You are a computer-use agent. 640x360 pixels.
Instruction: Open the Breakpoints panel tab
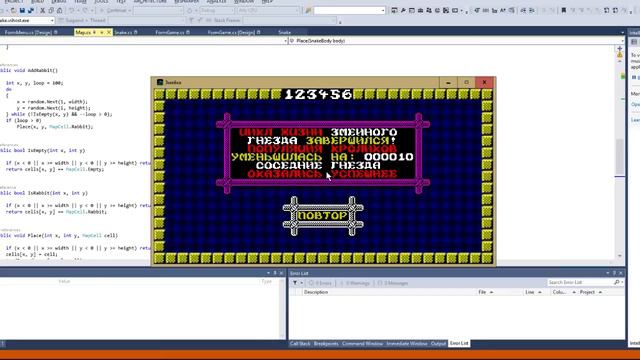[326, 344]
